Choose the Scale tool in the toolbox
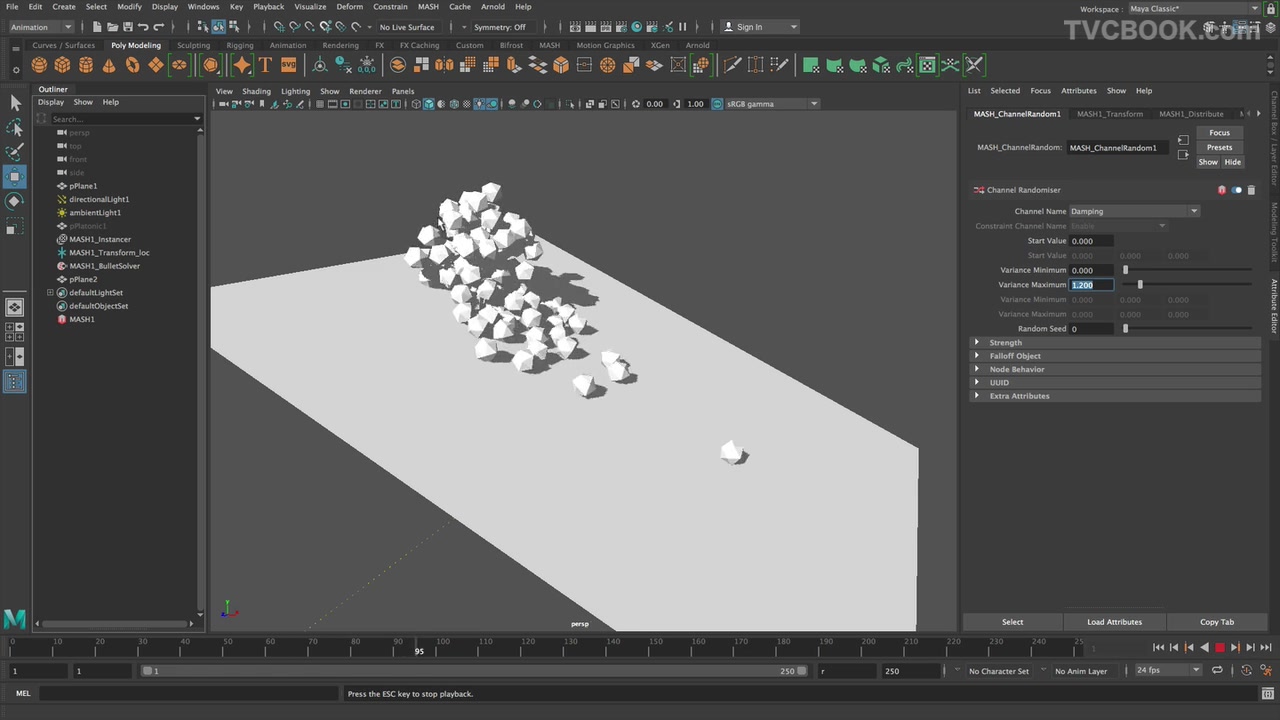The image size is (1280, 720). pos(15,227)
